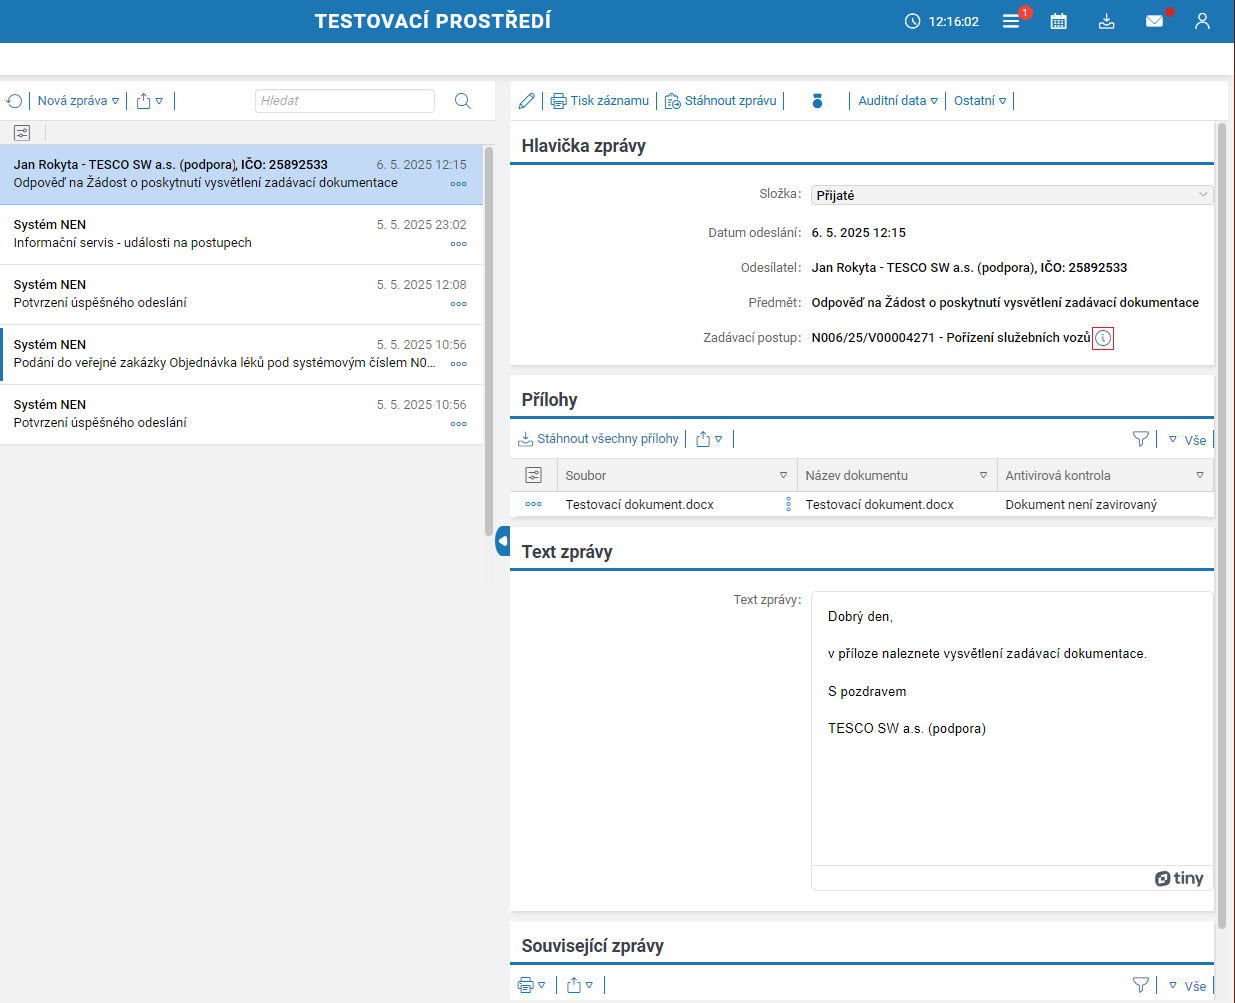Toggle column settings icon in attachments table
Screen dimensions: 1235x1003
534,475
